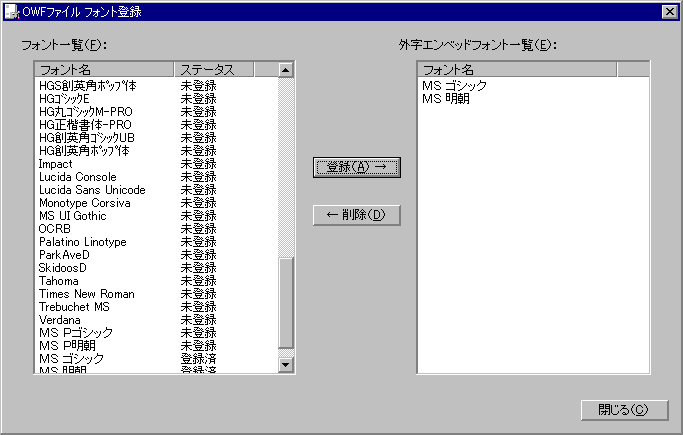Click the 登録(A) → register button
This screenshot has height=435, width=683.
tap(356, 167)
